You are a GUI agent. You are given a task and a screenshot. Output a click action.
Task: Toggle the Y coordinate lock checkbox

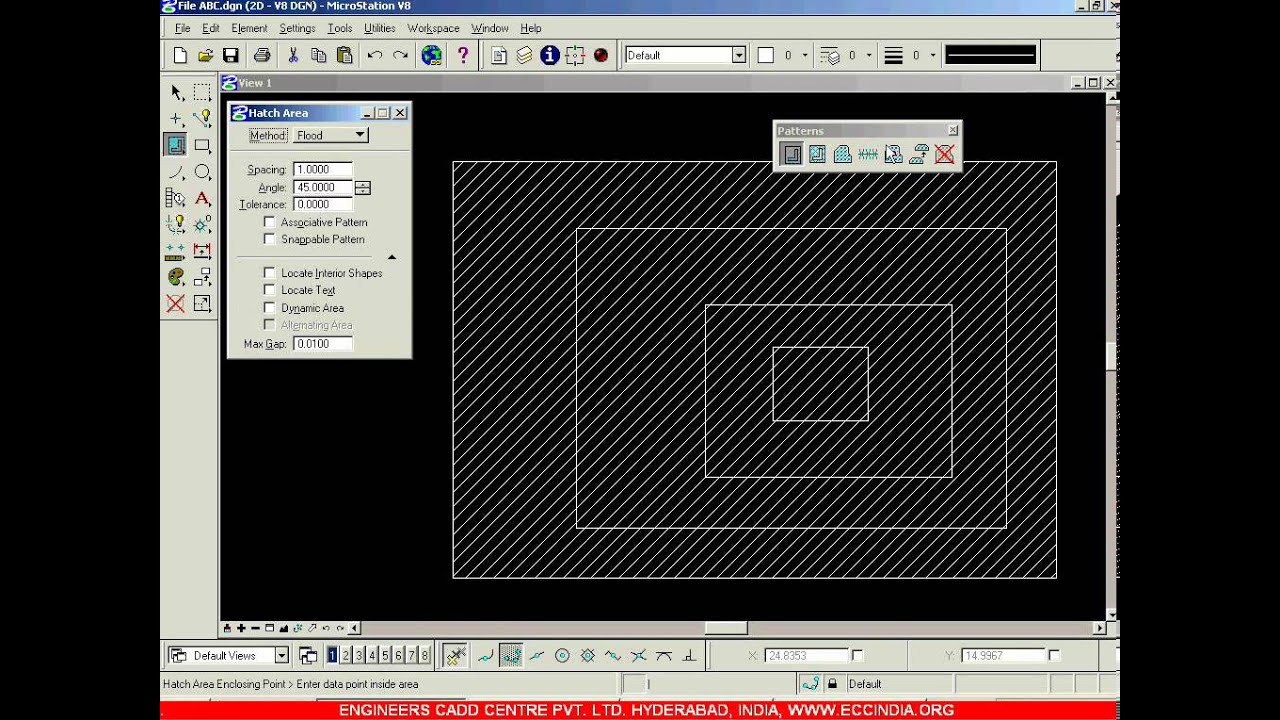[x=1054, y=656]
